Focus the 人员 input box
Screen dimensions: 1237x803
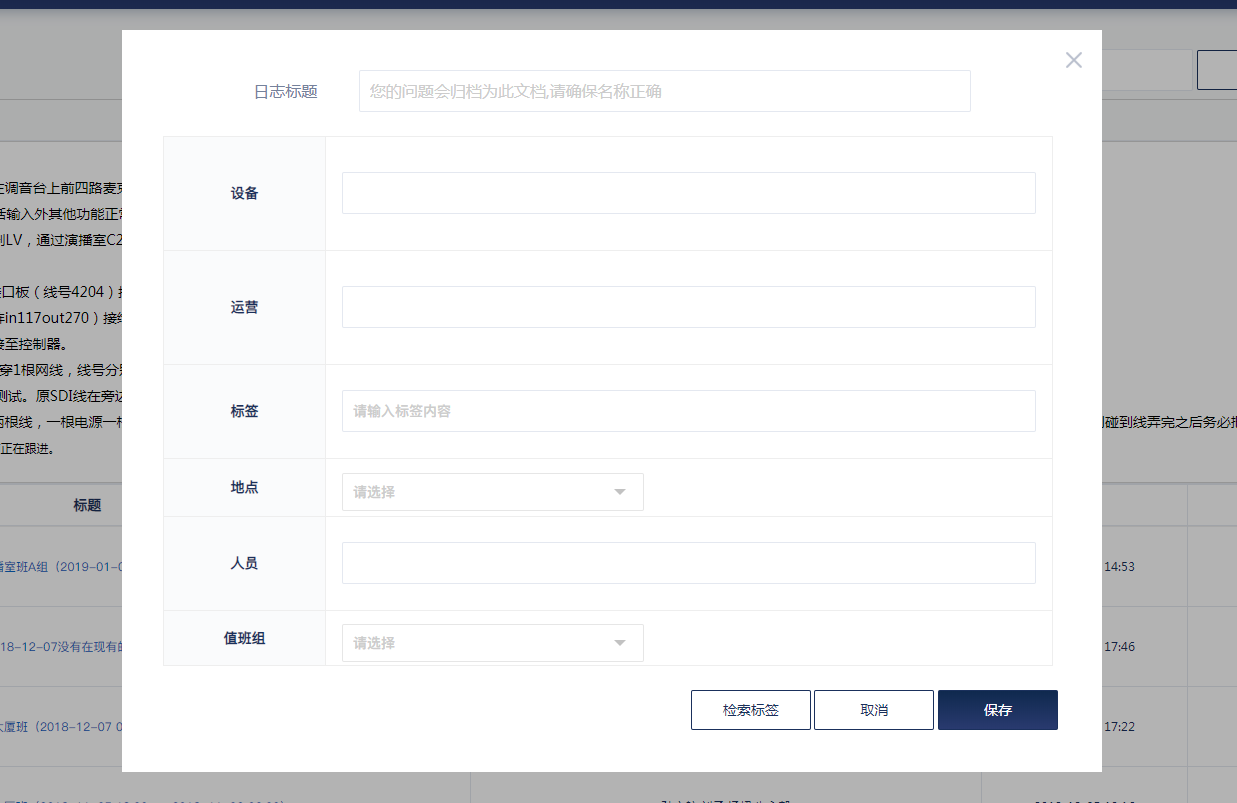688,563
